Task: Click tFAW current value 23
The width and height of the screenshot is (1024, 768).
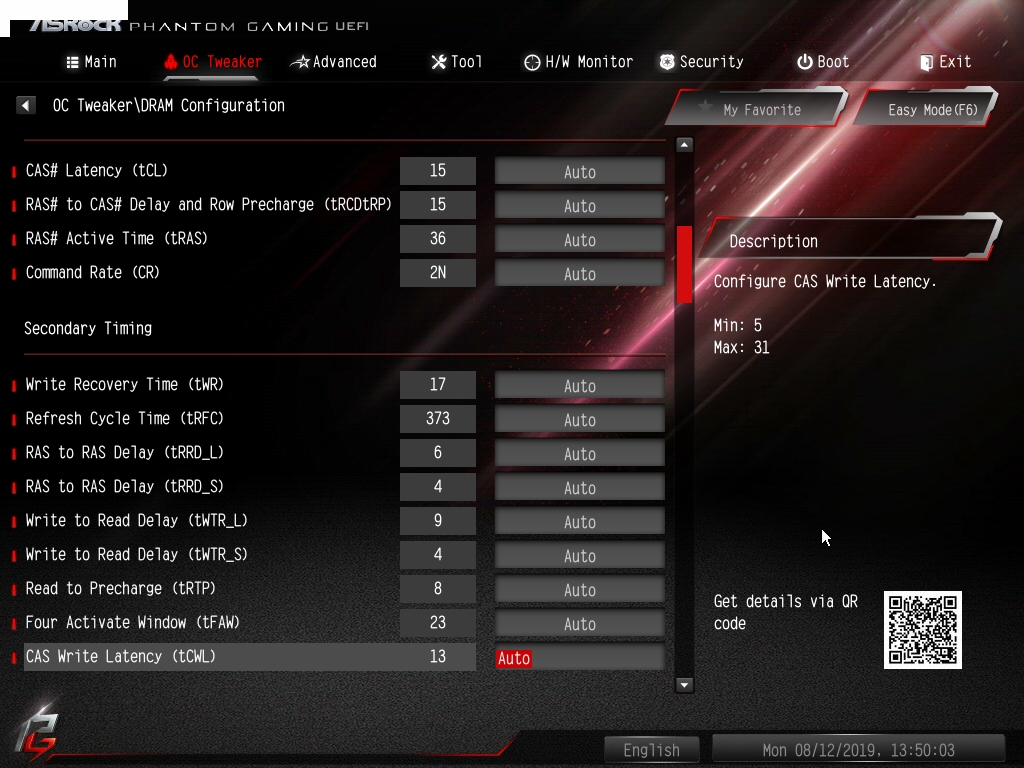Action: click(x=438, y=622)
